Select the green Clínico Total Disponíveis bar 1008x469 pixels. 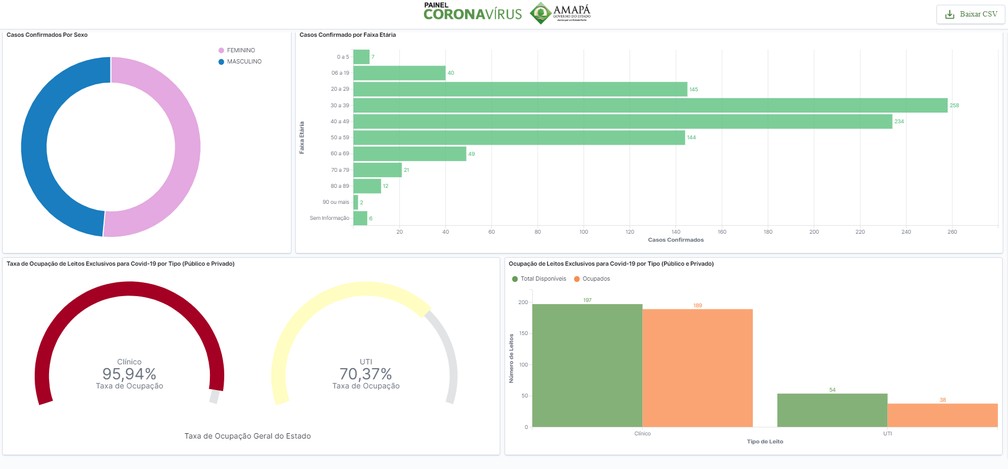coord(587,366)
